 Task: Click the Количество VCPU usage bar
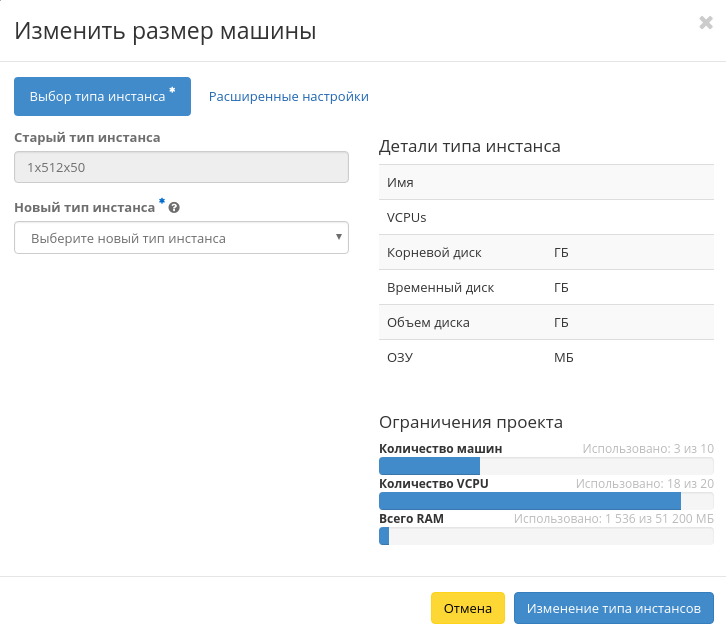pyautogui.click(x=546, y=501)
